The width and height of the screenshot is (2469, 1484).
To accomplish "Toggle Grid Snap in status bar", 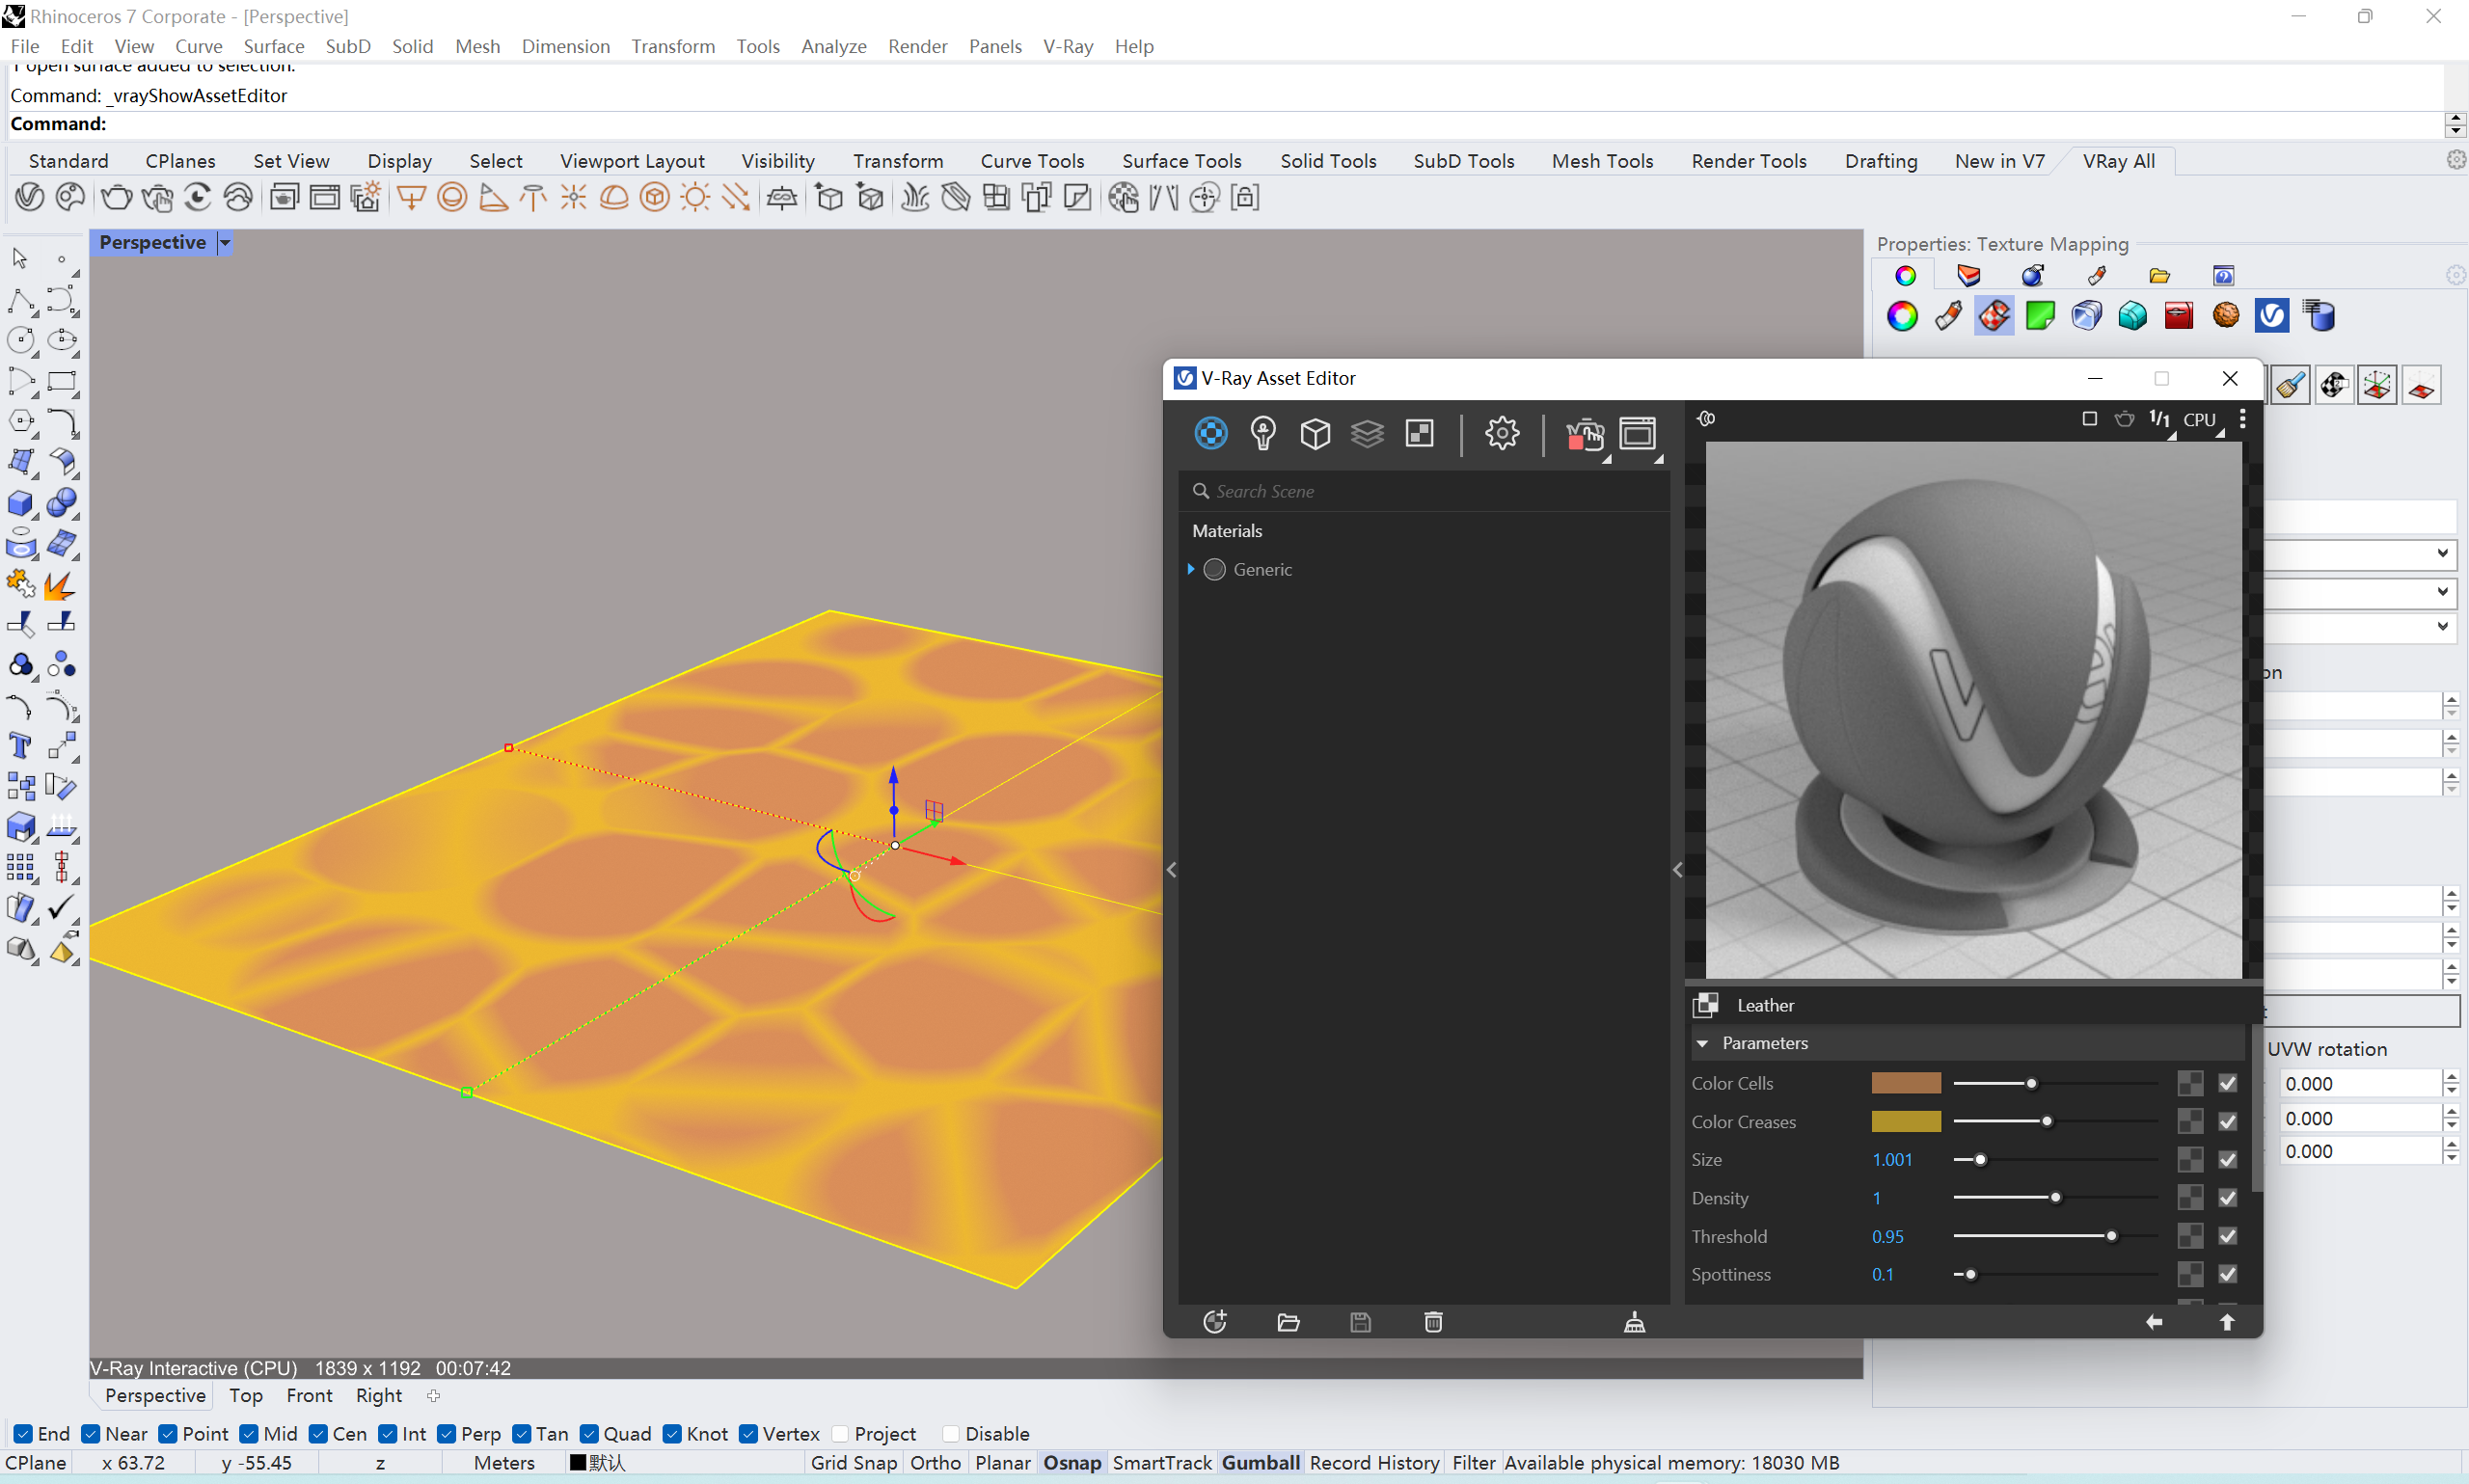I will click(x=853, y=1462).
